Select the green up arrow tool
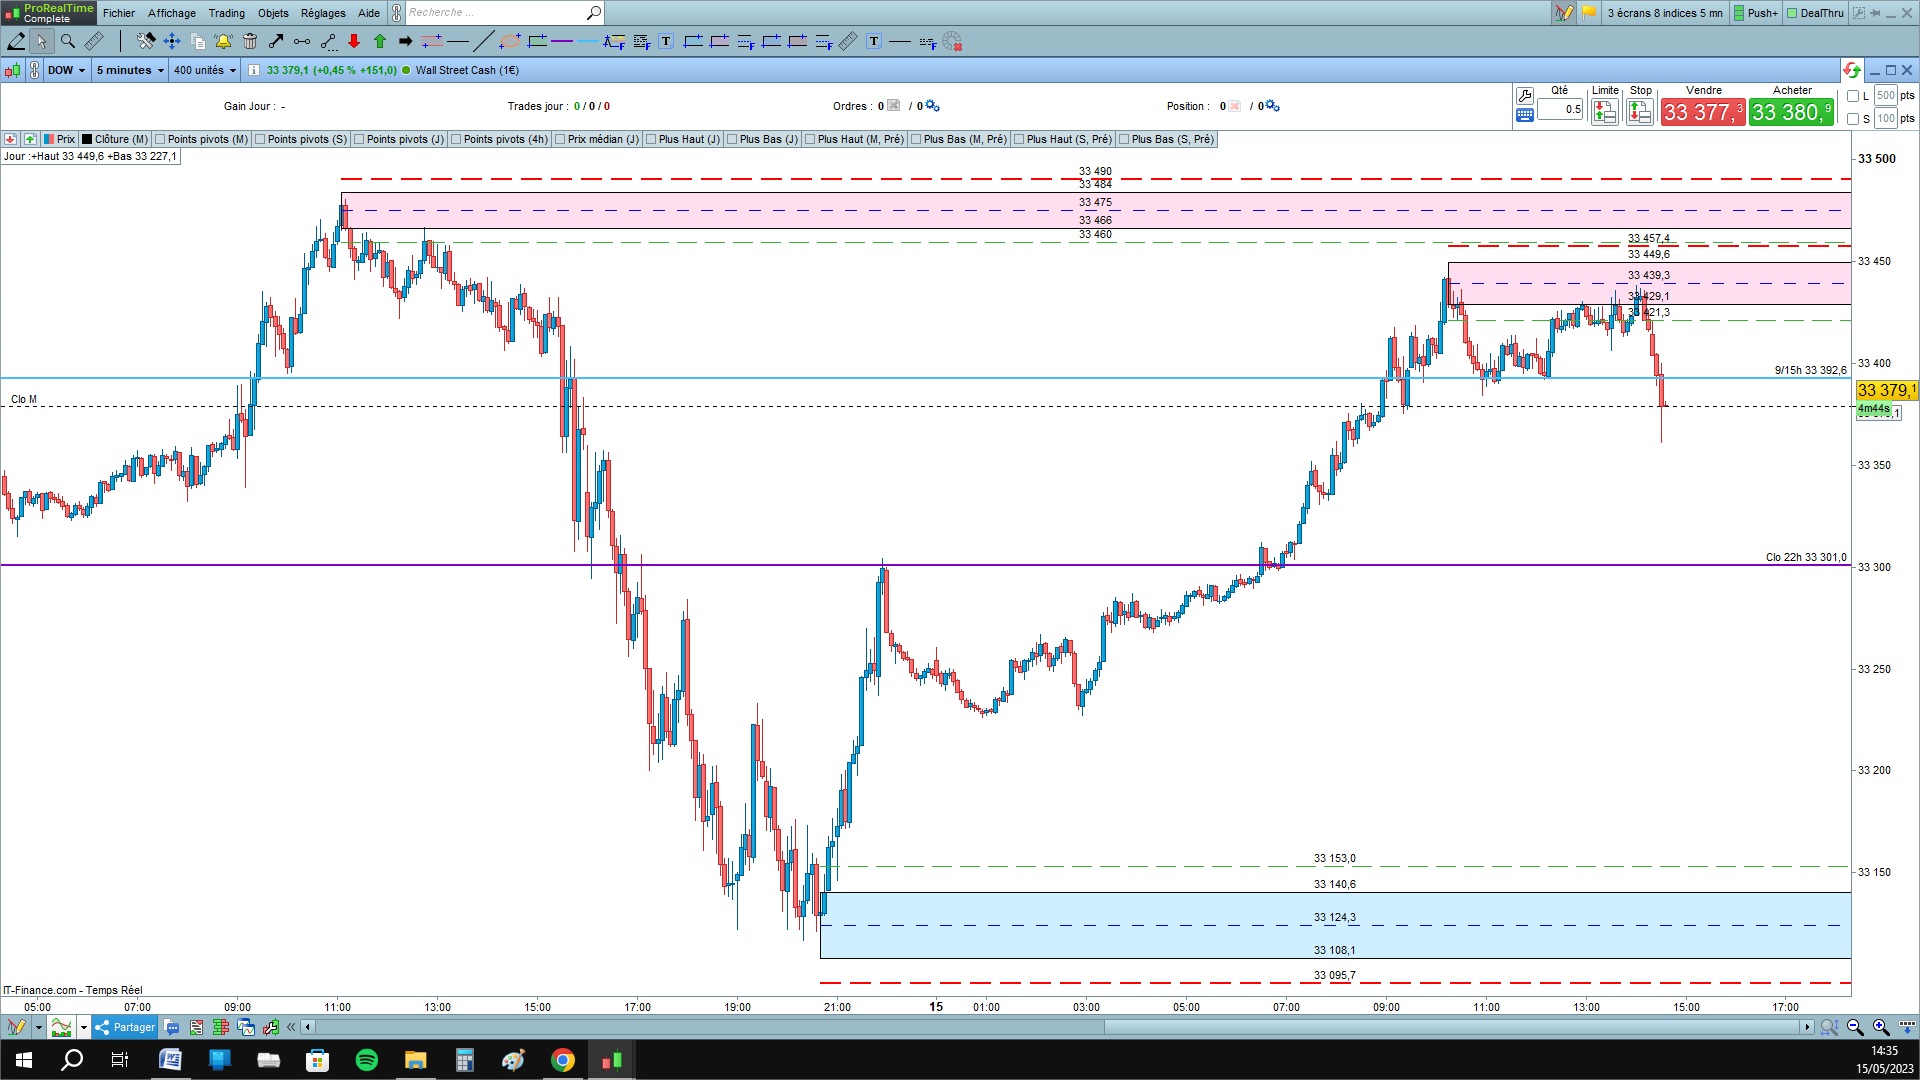 380,41
